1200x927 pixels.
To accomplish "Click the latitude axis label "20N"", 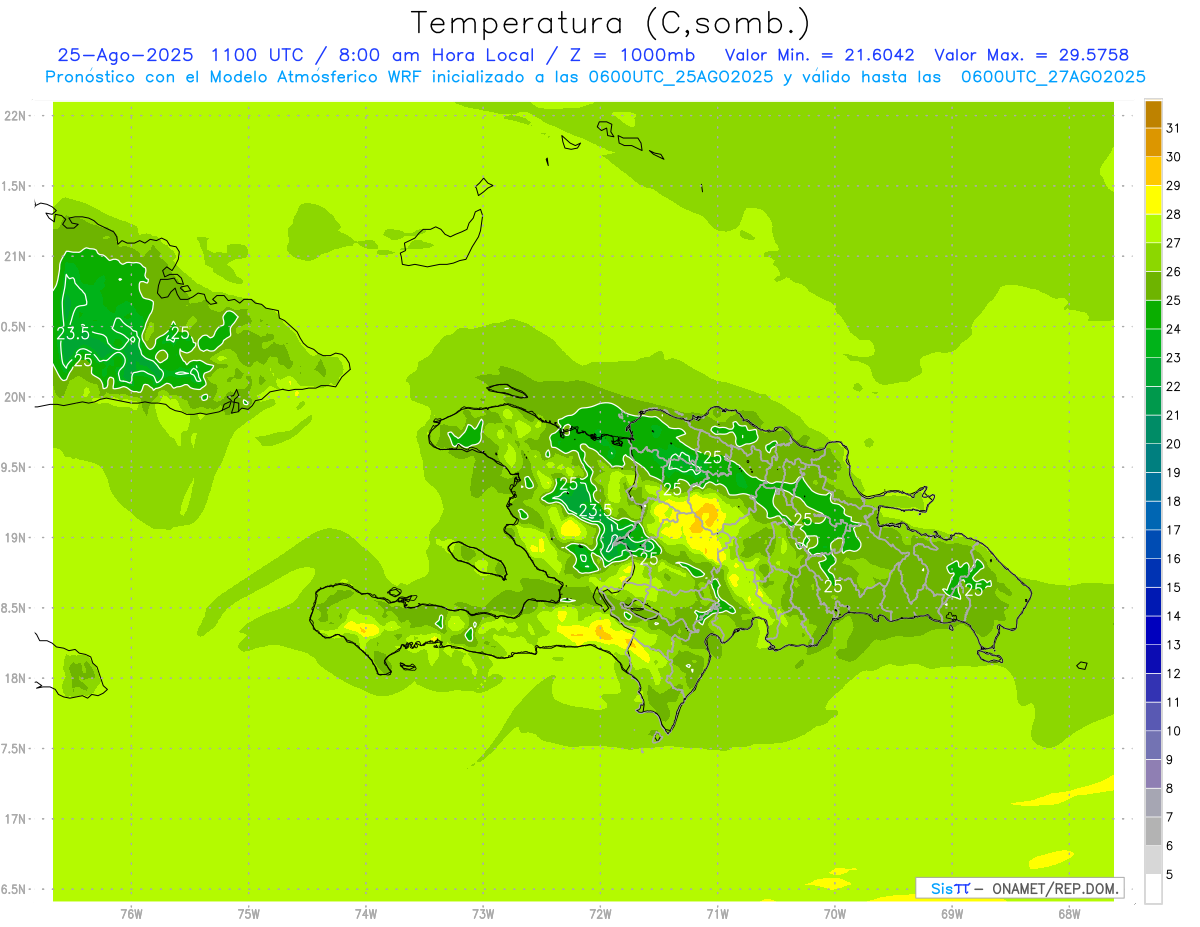I will coord(17,397).
